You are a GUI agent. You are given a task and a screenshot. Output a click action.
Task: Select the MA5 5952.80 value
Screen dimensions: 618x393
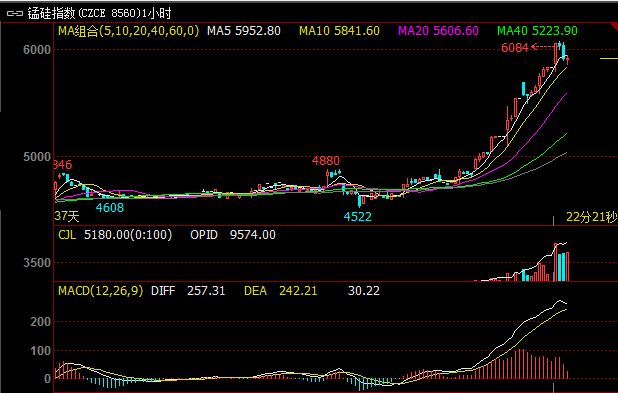click(x=244, y=31)
